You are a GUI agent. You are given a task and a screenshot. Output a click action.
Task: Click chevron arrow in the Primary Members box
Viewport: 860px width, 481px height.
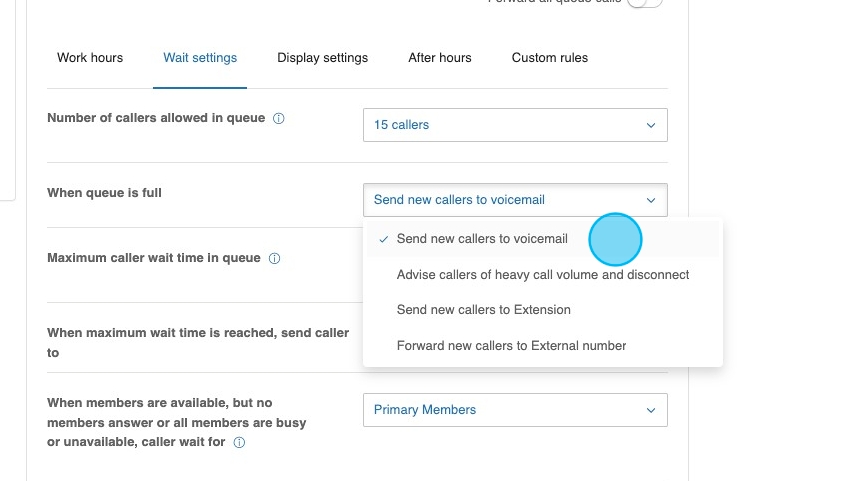coord(650,410)
